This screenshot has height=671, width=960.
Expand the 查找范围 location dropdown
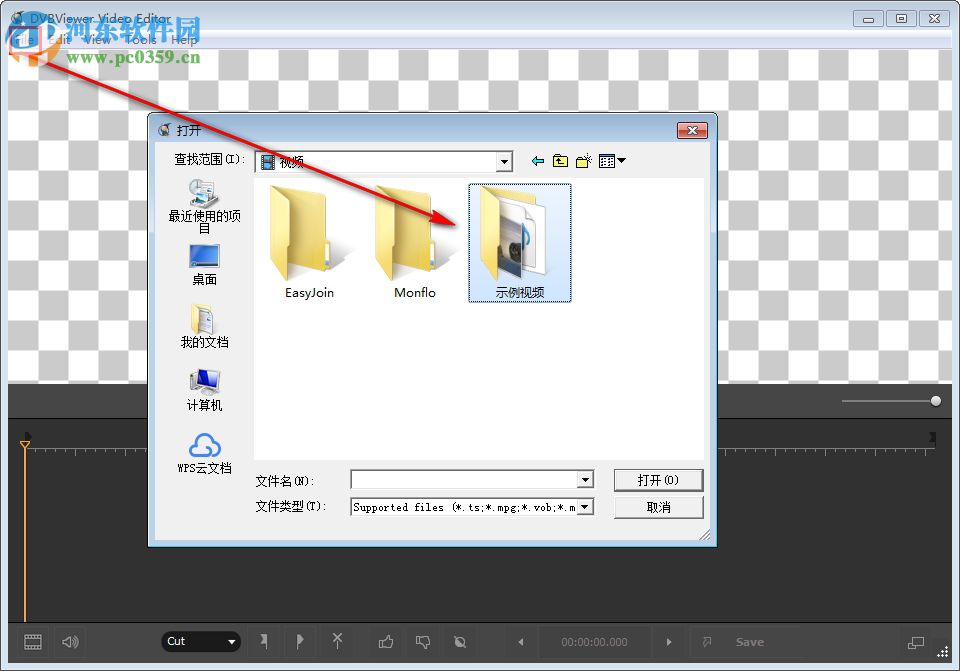click(x=504, y=161)
